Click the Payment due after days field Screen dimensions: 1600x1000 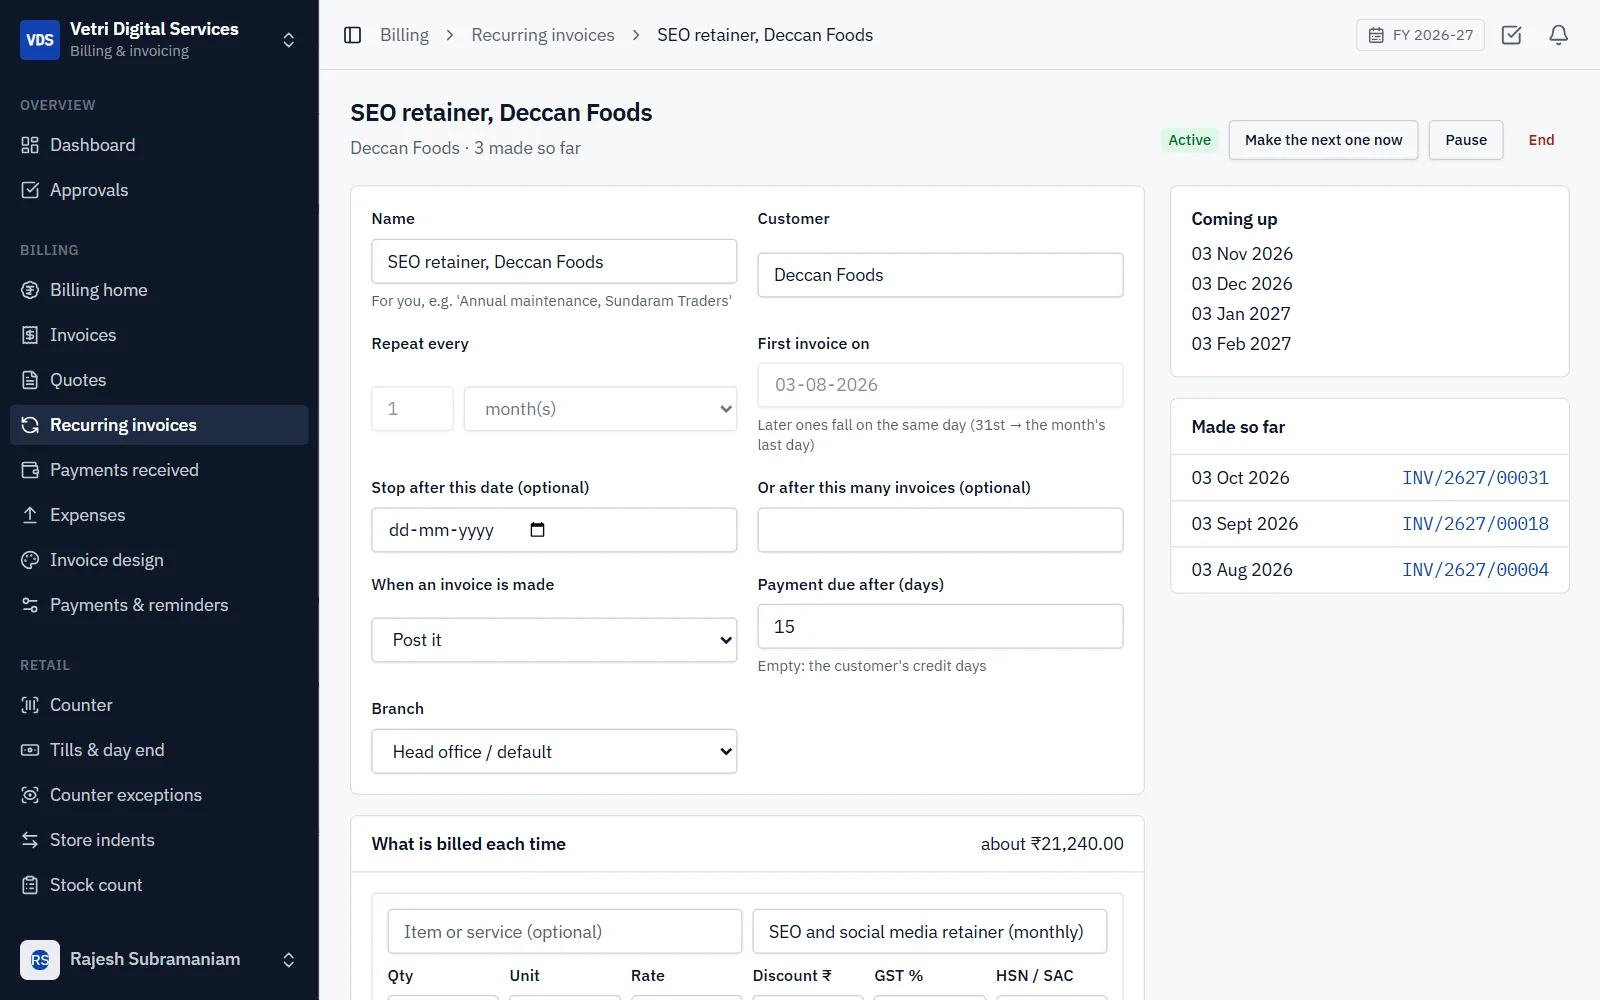[x=940, y=627]
